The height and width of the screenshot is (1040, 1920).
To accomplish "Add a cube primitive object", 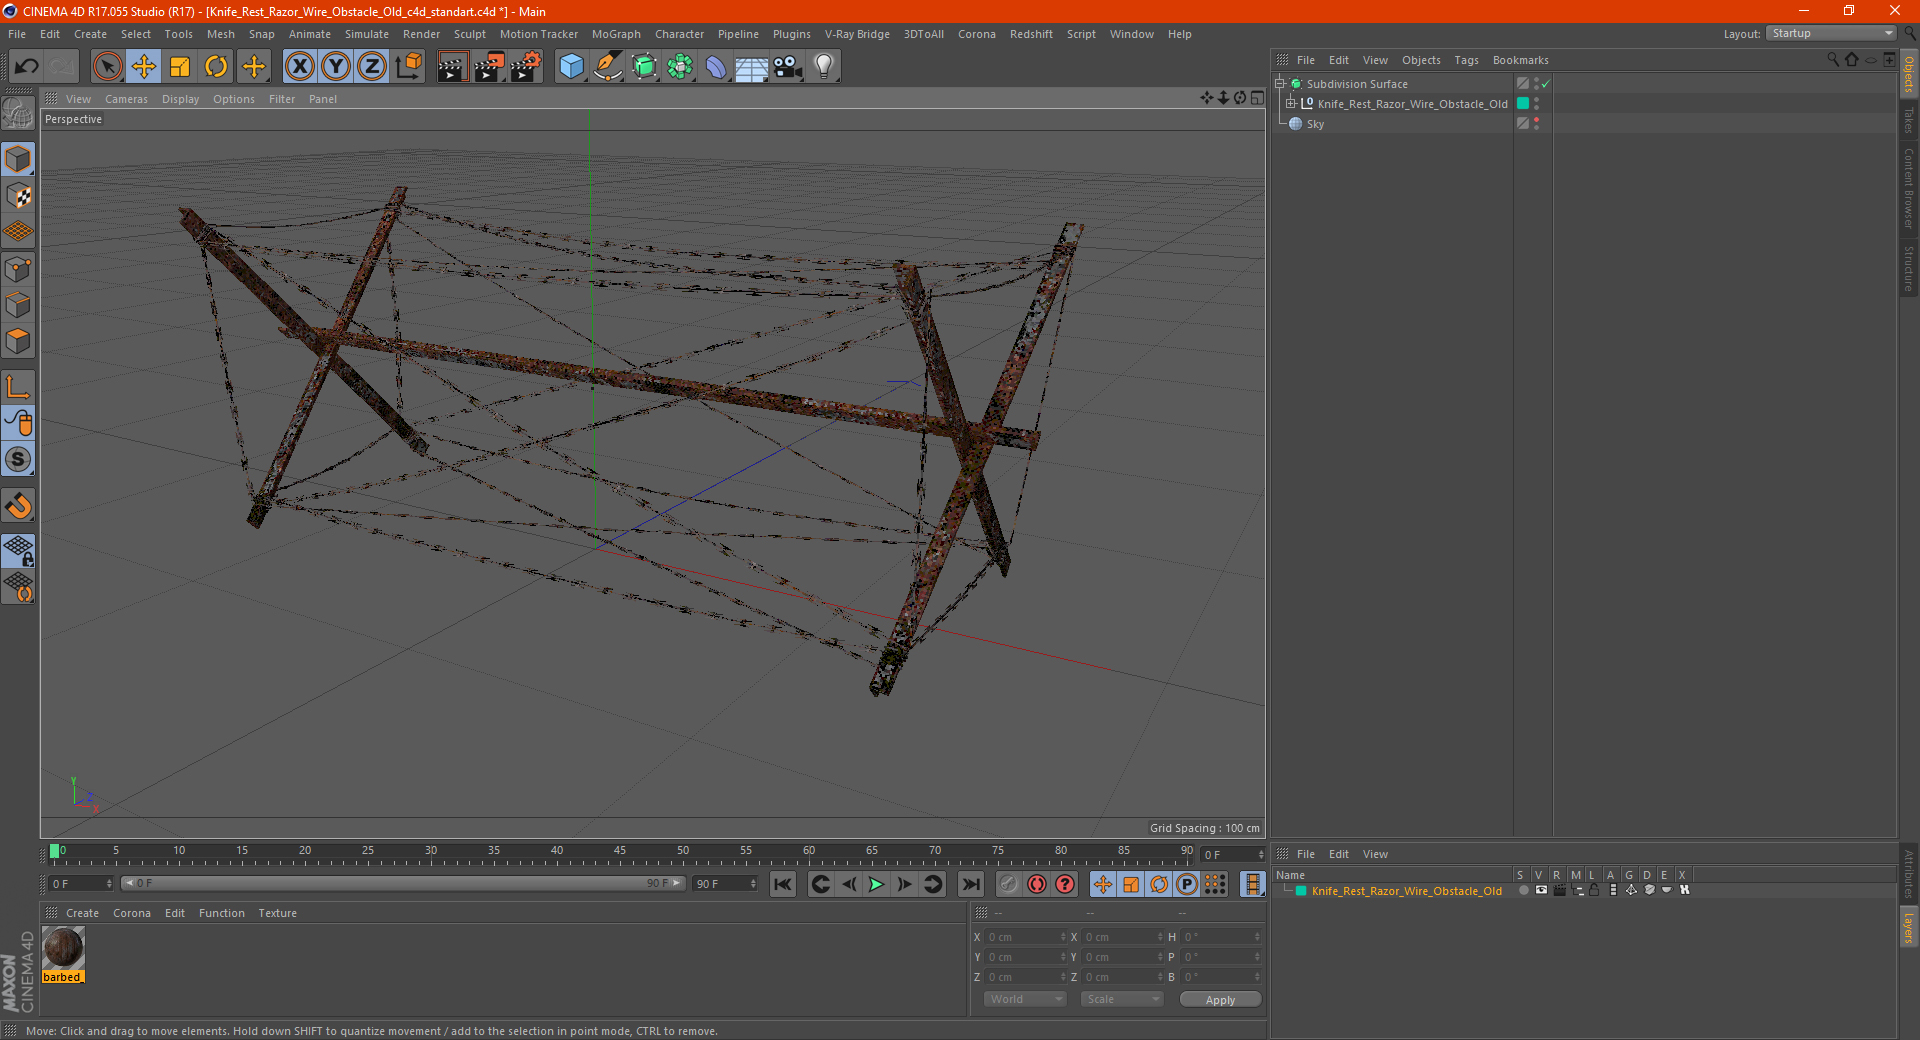I will [x=571, y=67].
